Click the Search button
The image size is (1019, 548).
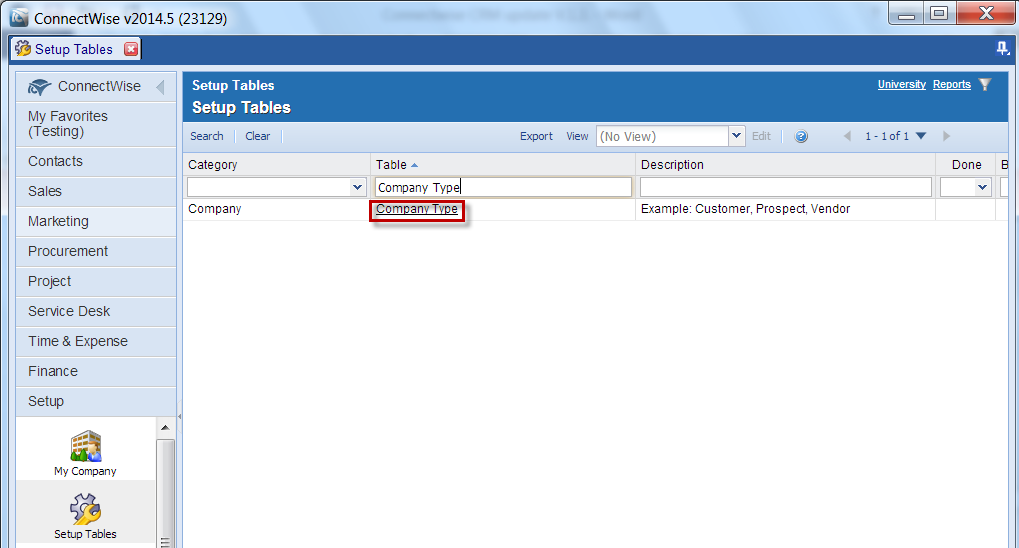[207, 136]
